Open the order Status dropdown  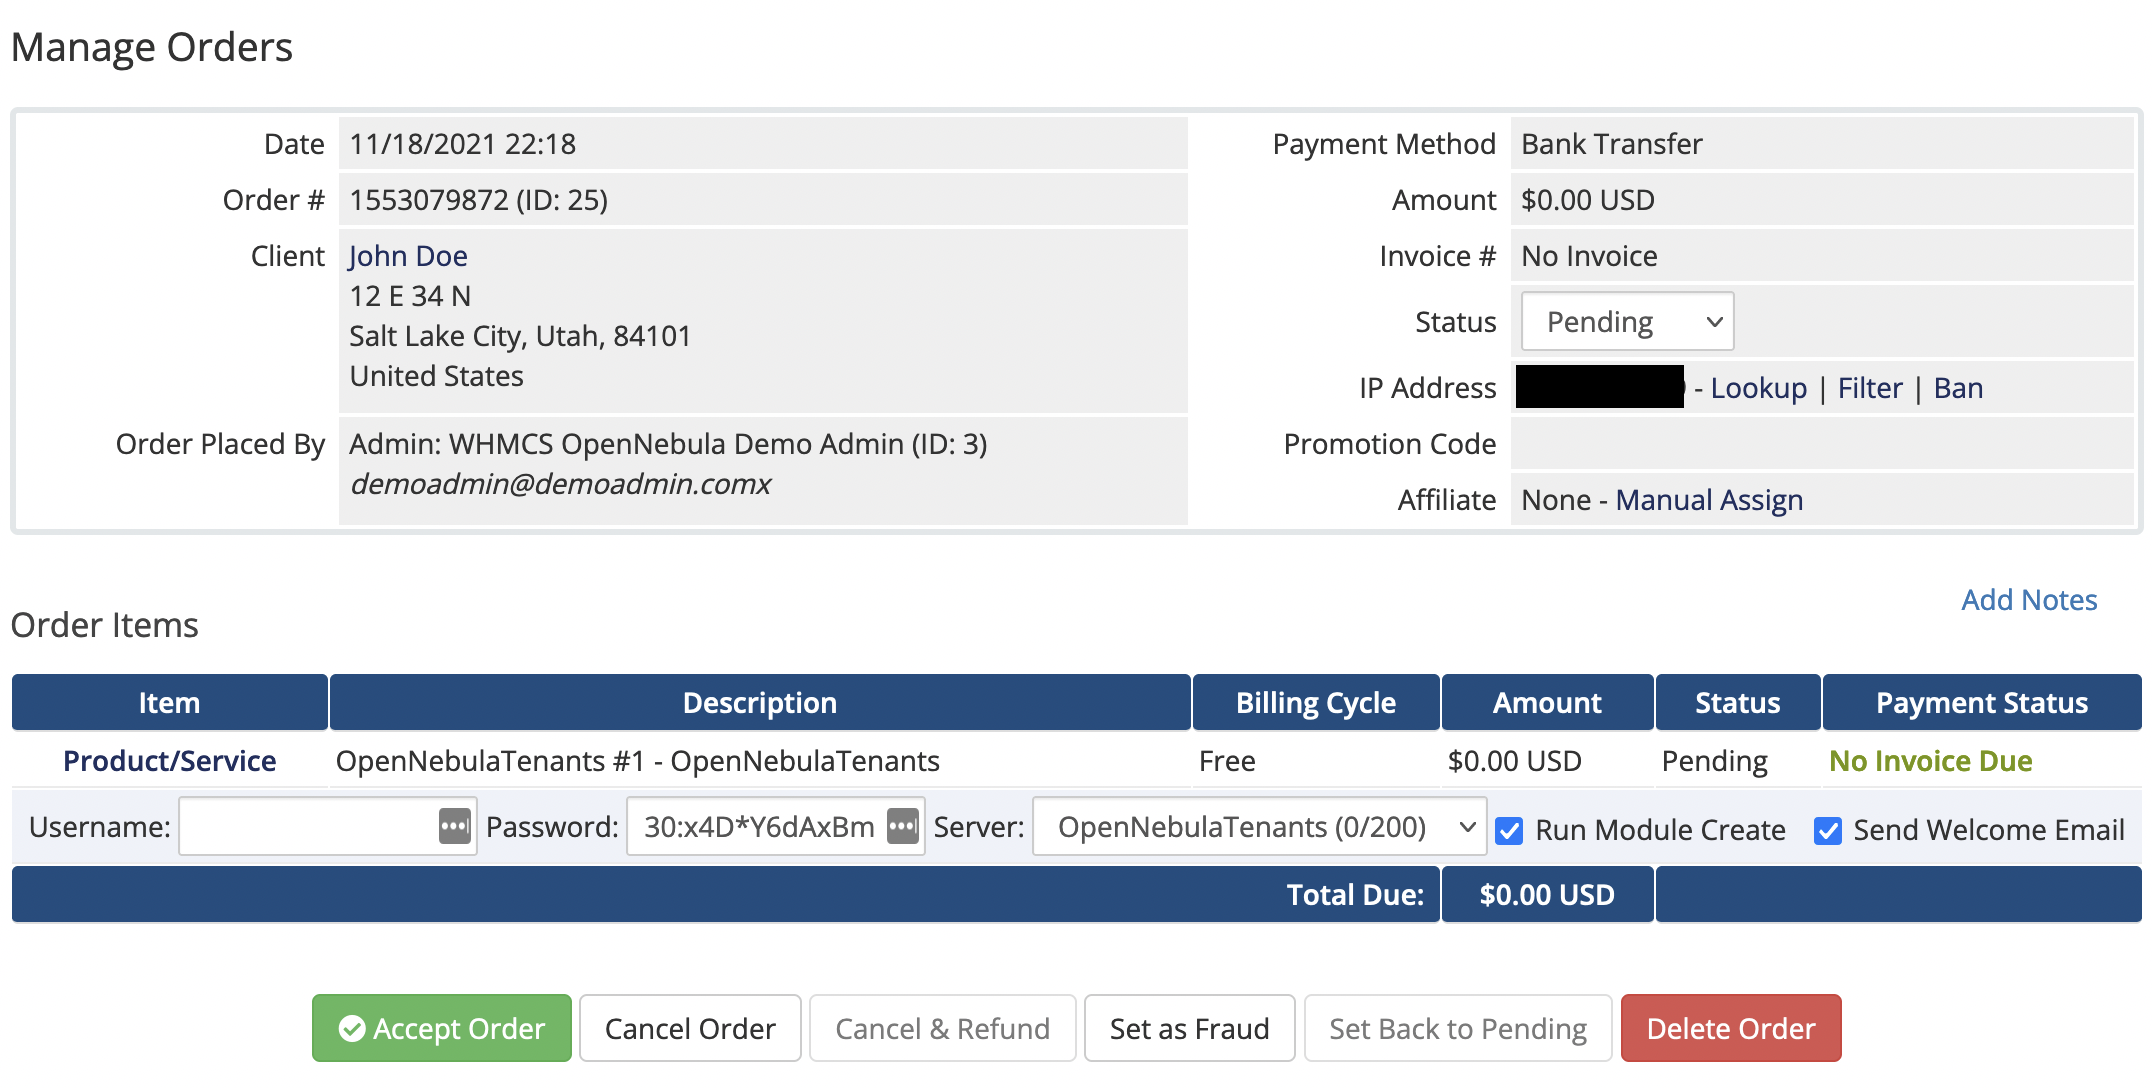point(1627,322)
